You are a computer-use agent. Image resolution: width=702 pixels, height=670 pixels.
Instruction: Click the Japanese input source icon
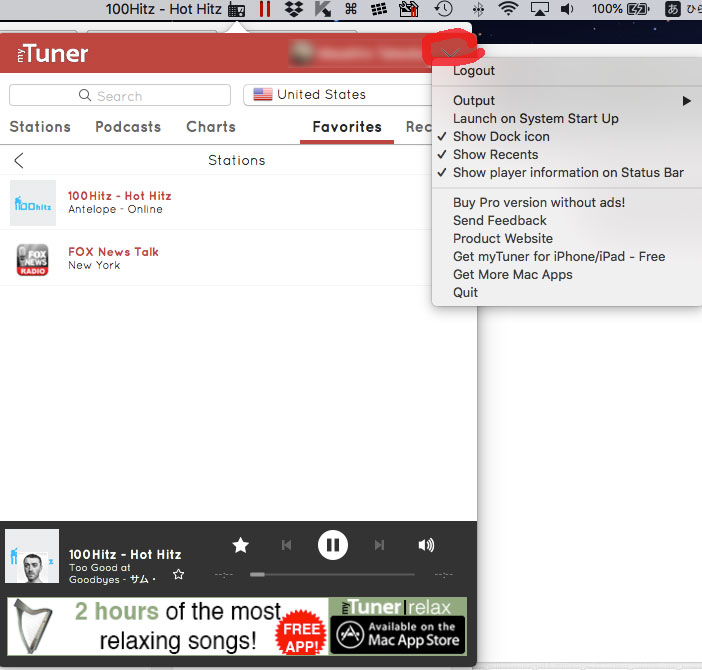[672, 9]
